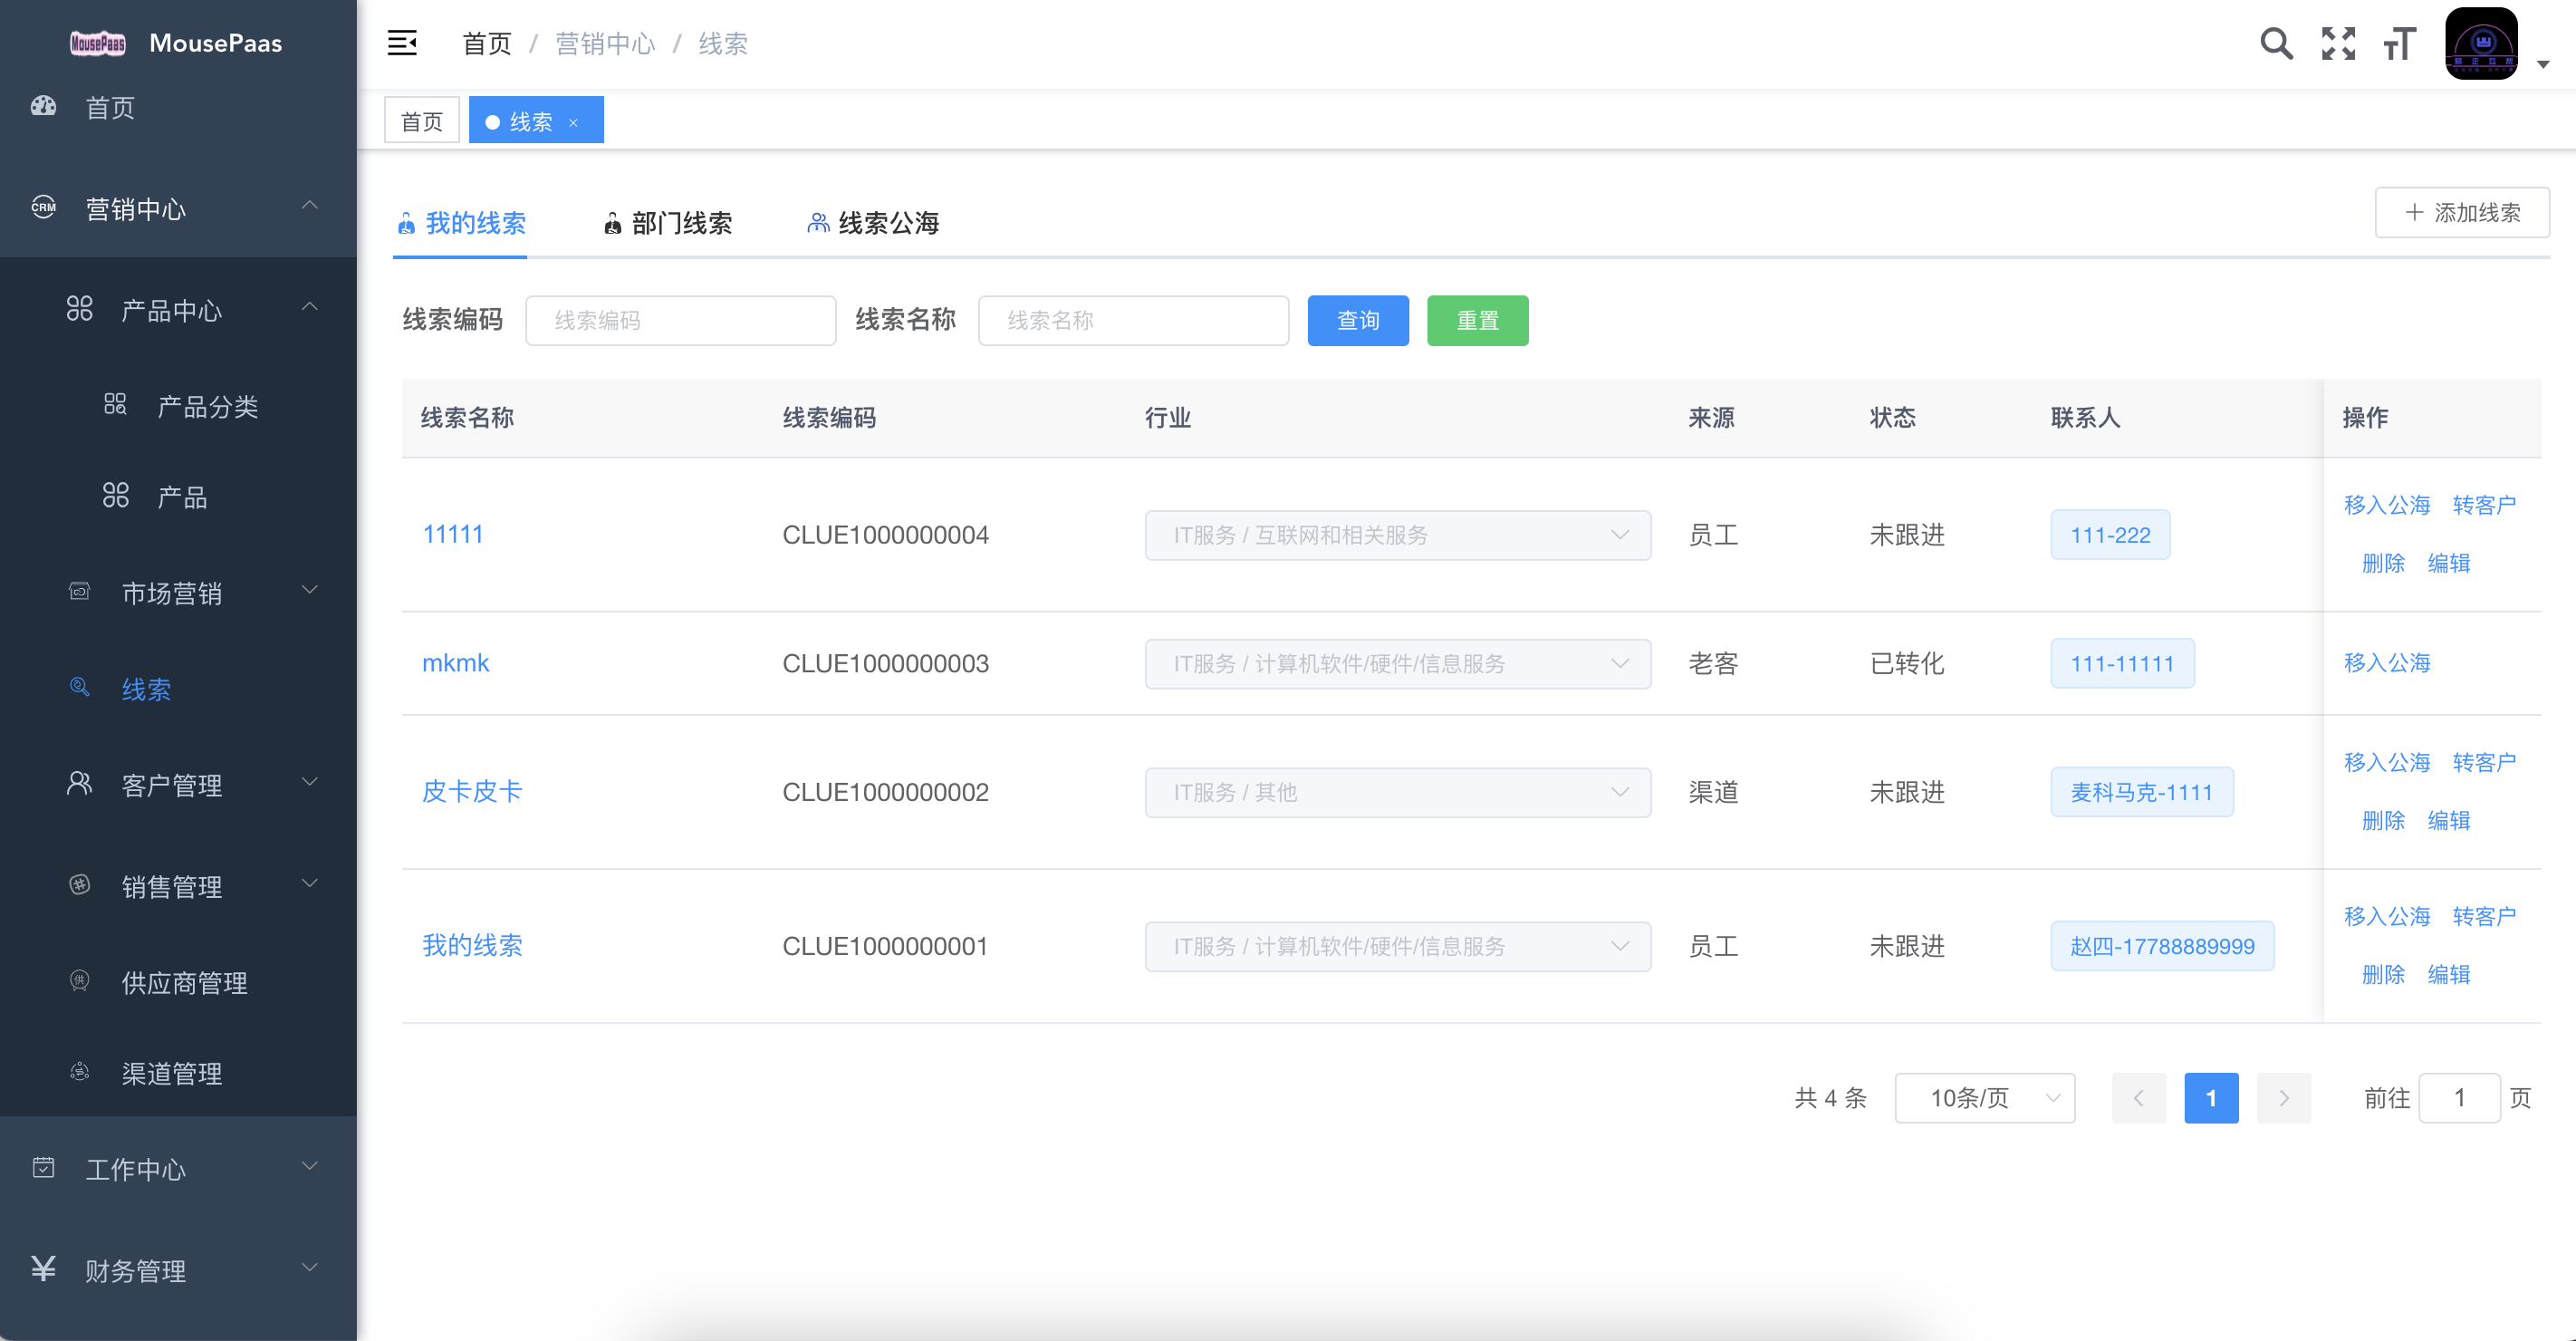Expand the 客户管理 submenu chevron
This screenshot has height=1341, width=2576.
310,782
